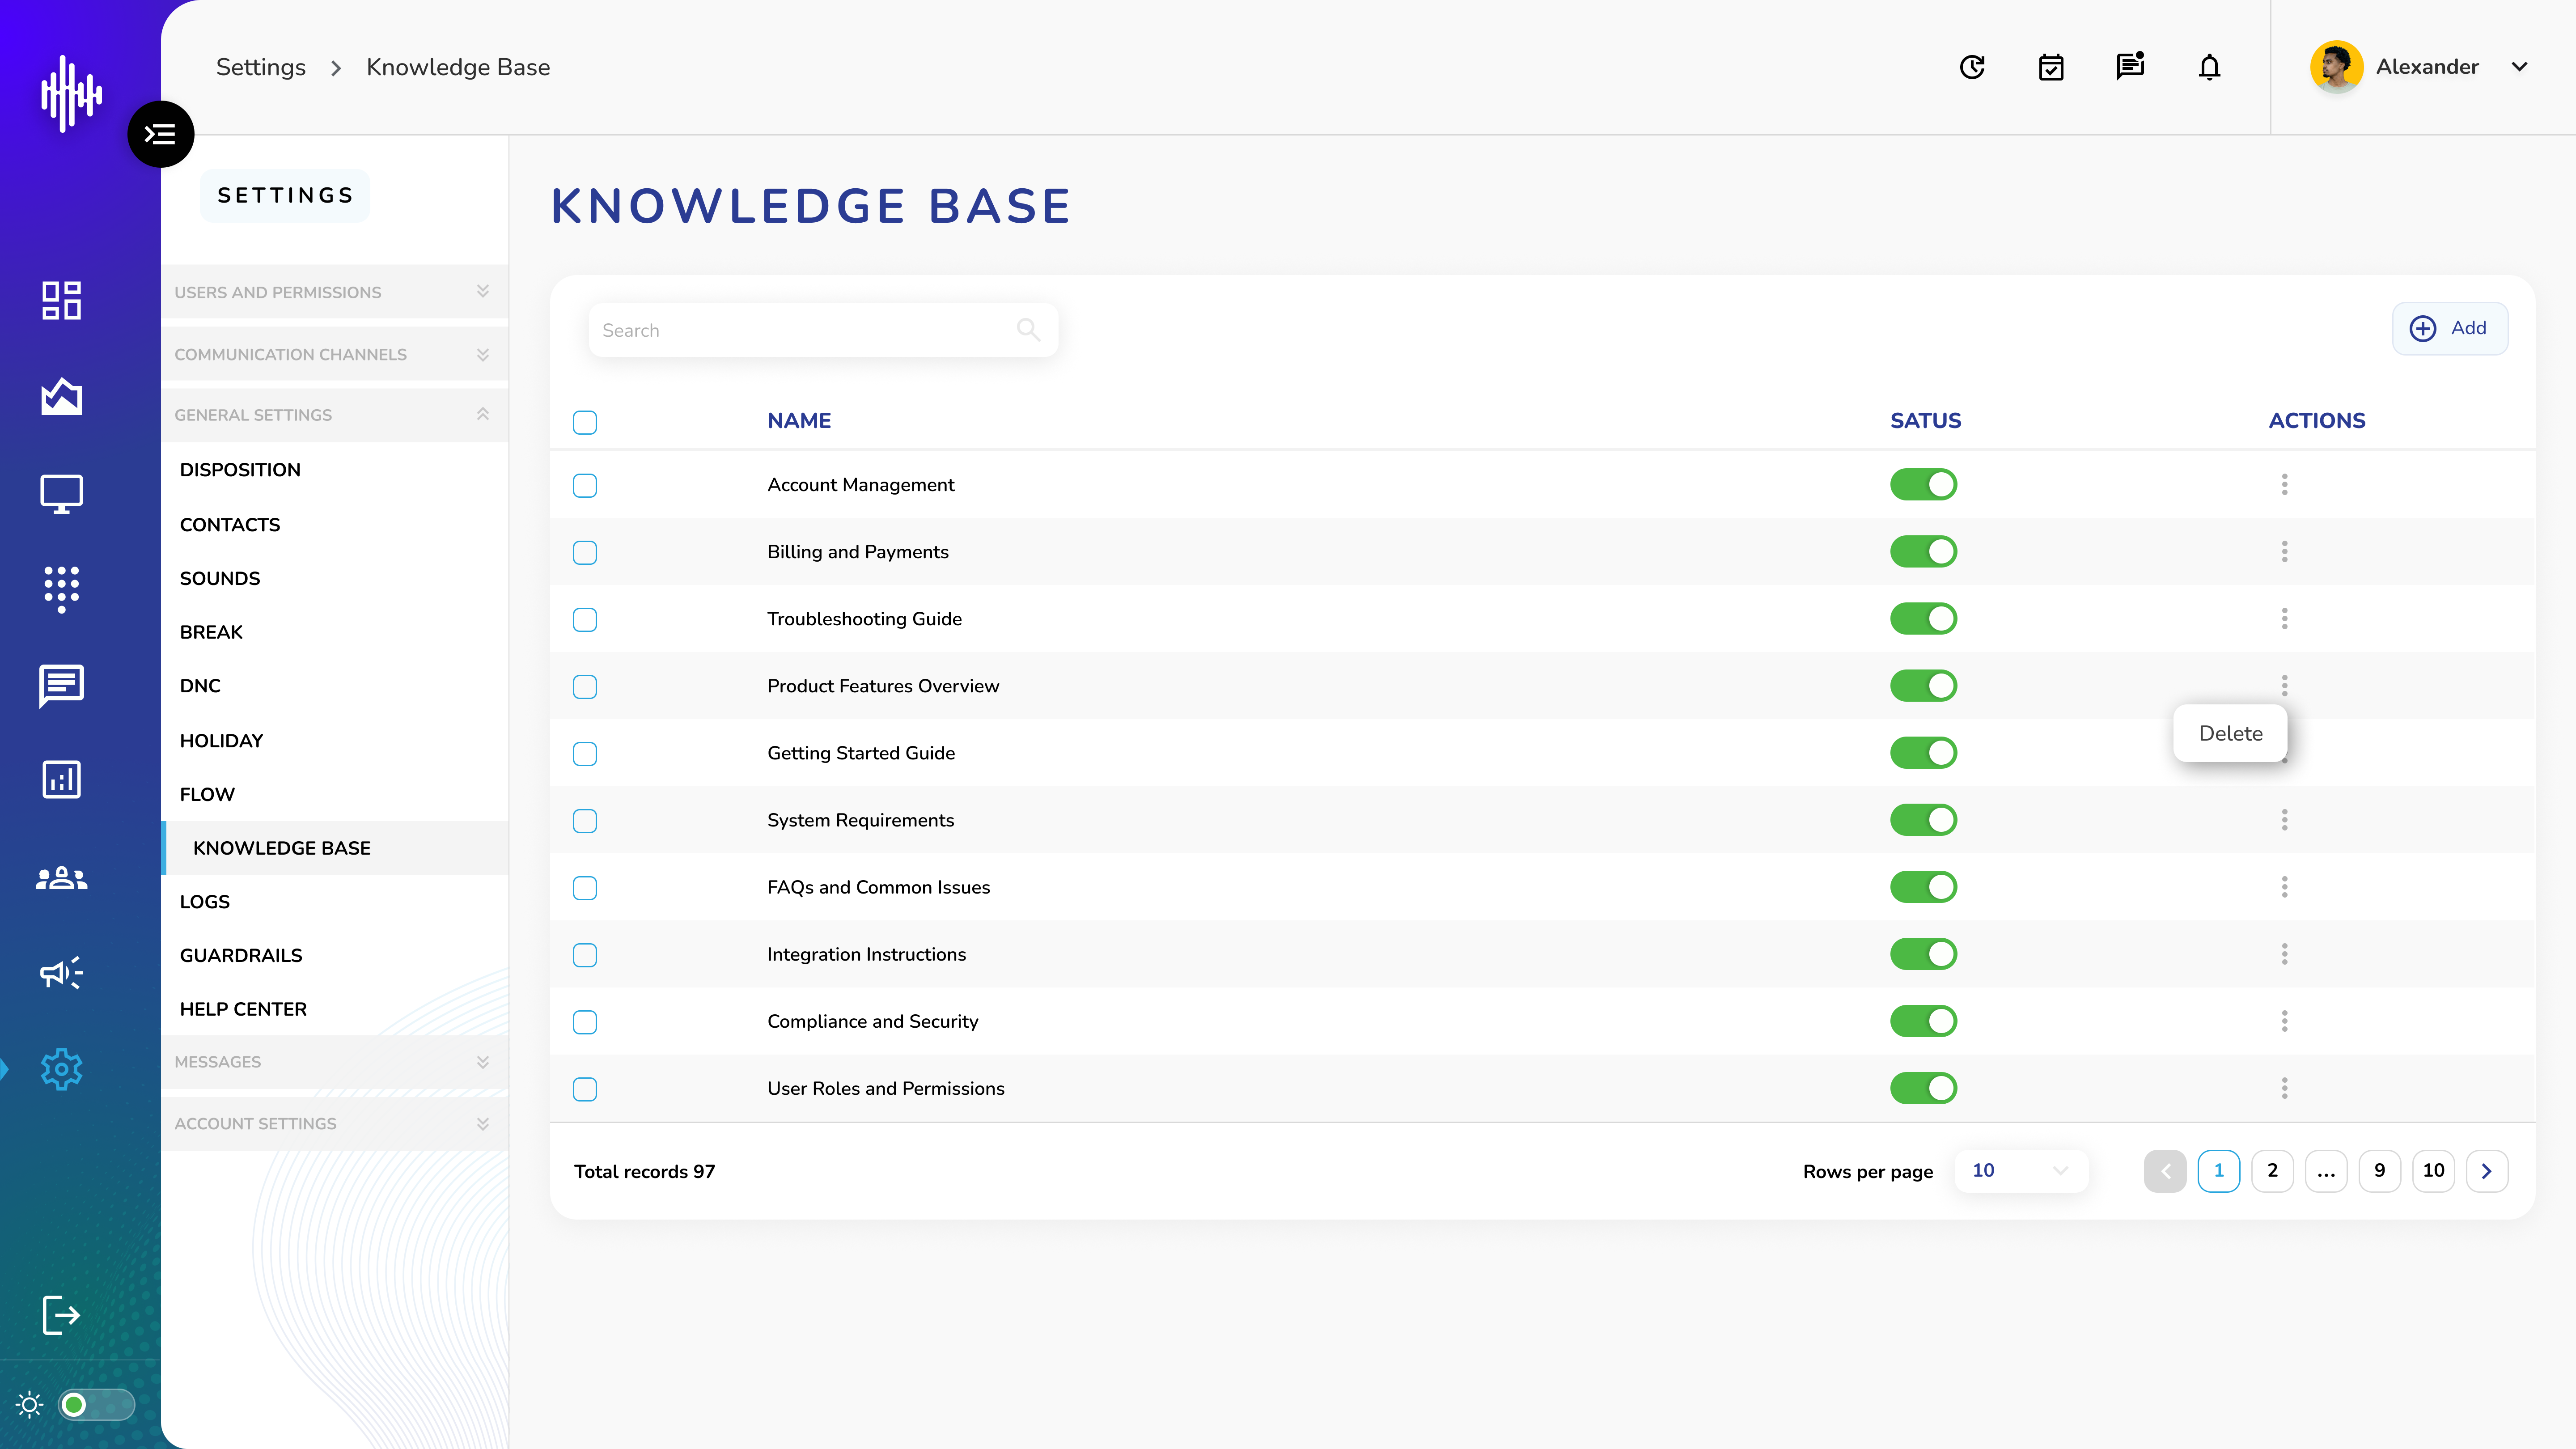Go to page 2

[2272, 1171]
